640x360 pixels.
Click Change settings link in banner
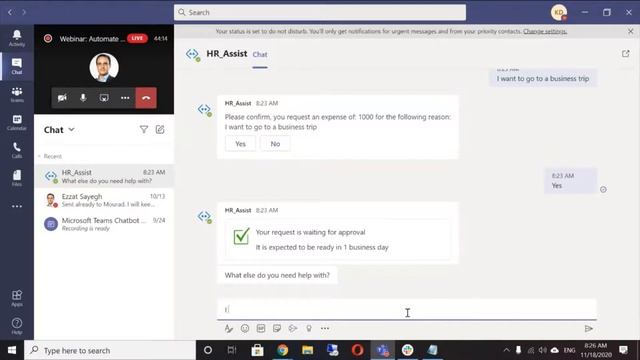pyautogui.click(x=545, y=31)
